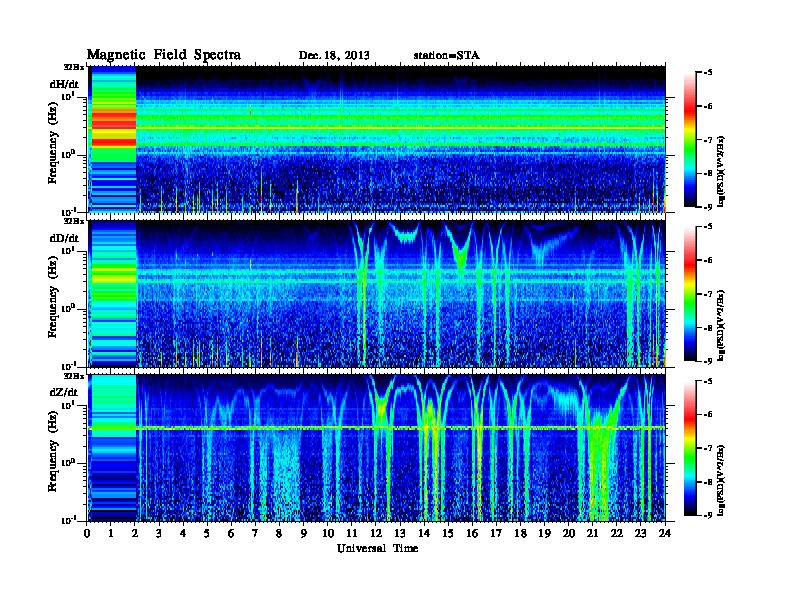This screenshot has height=612, width=792.
Task: Click the hour 15 tick label
Action: [448, 533]
